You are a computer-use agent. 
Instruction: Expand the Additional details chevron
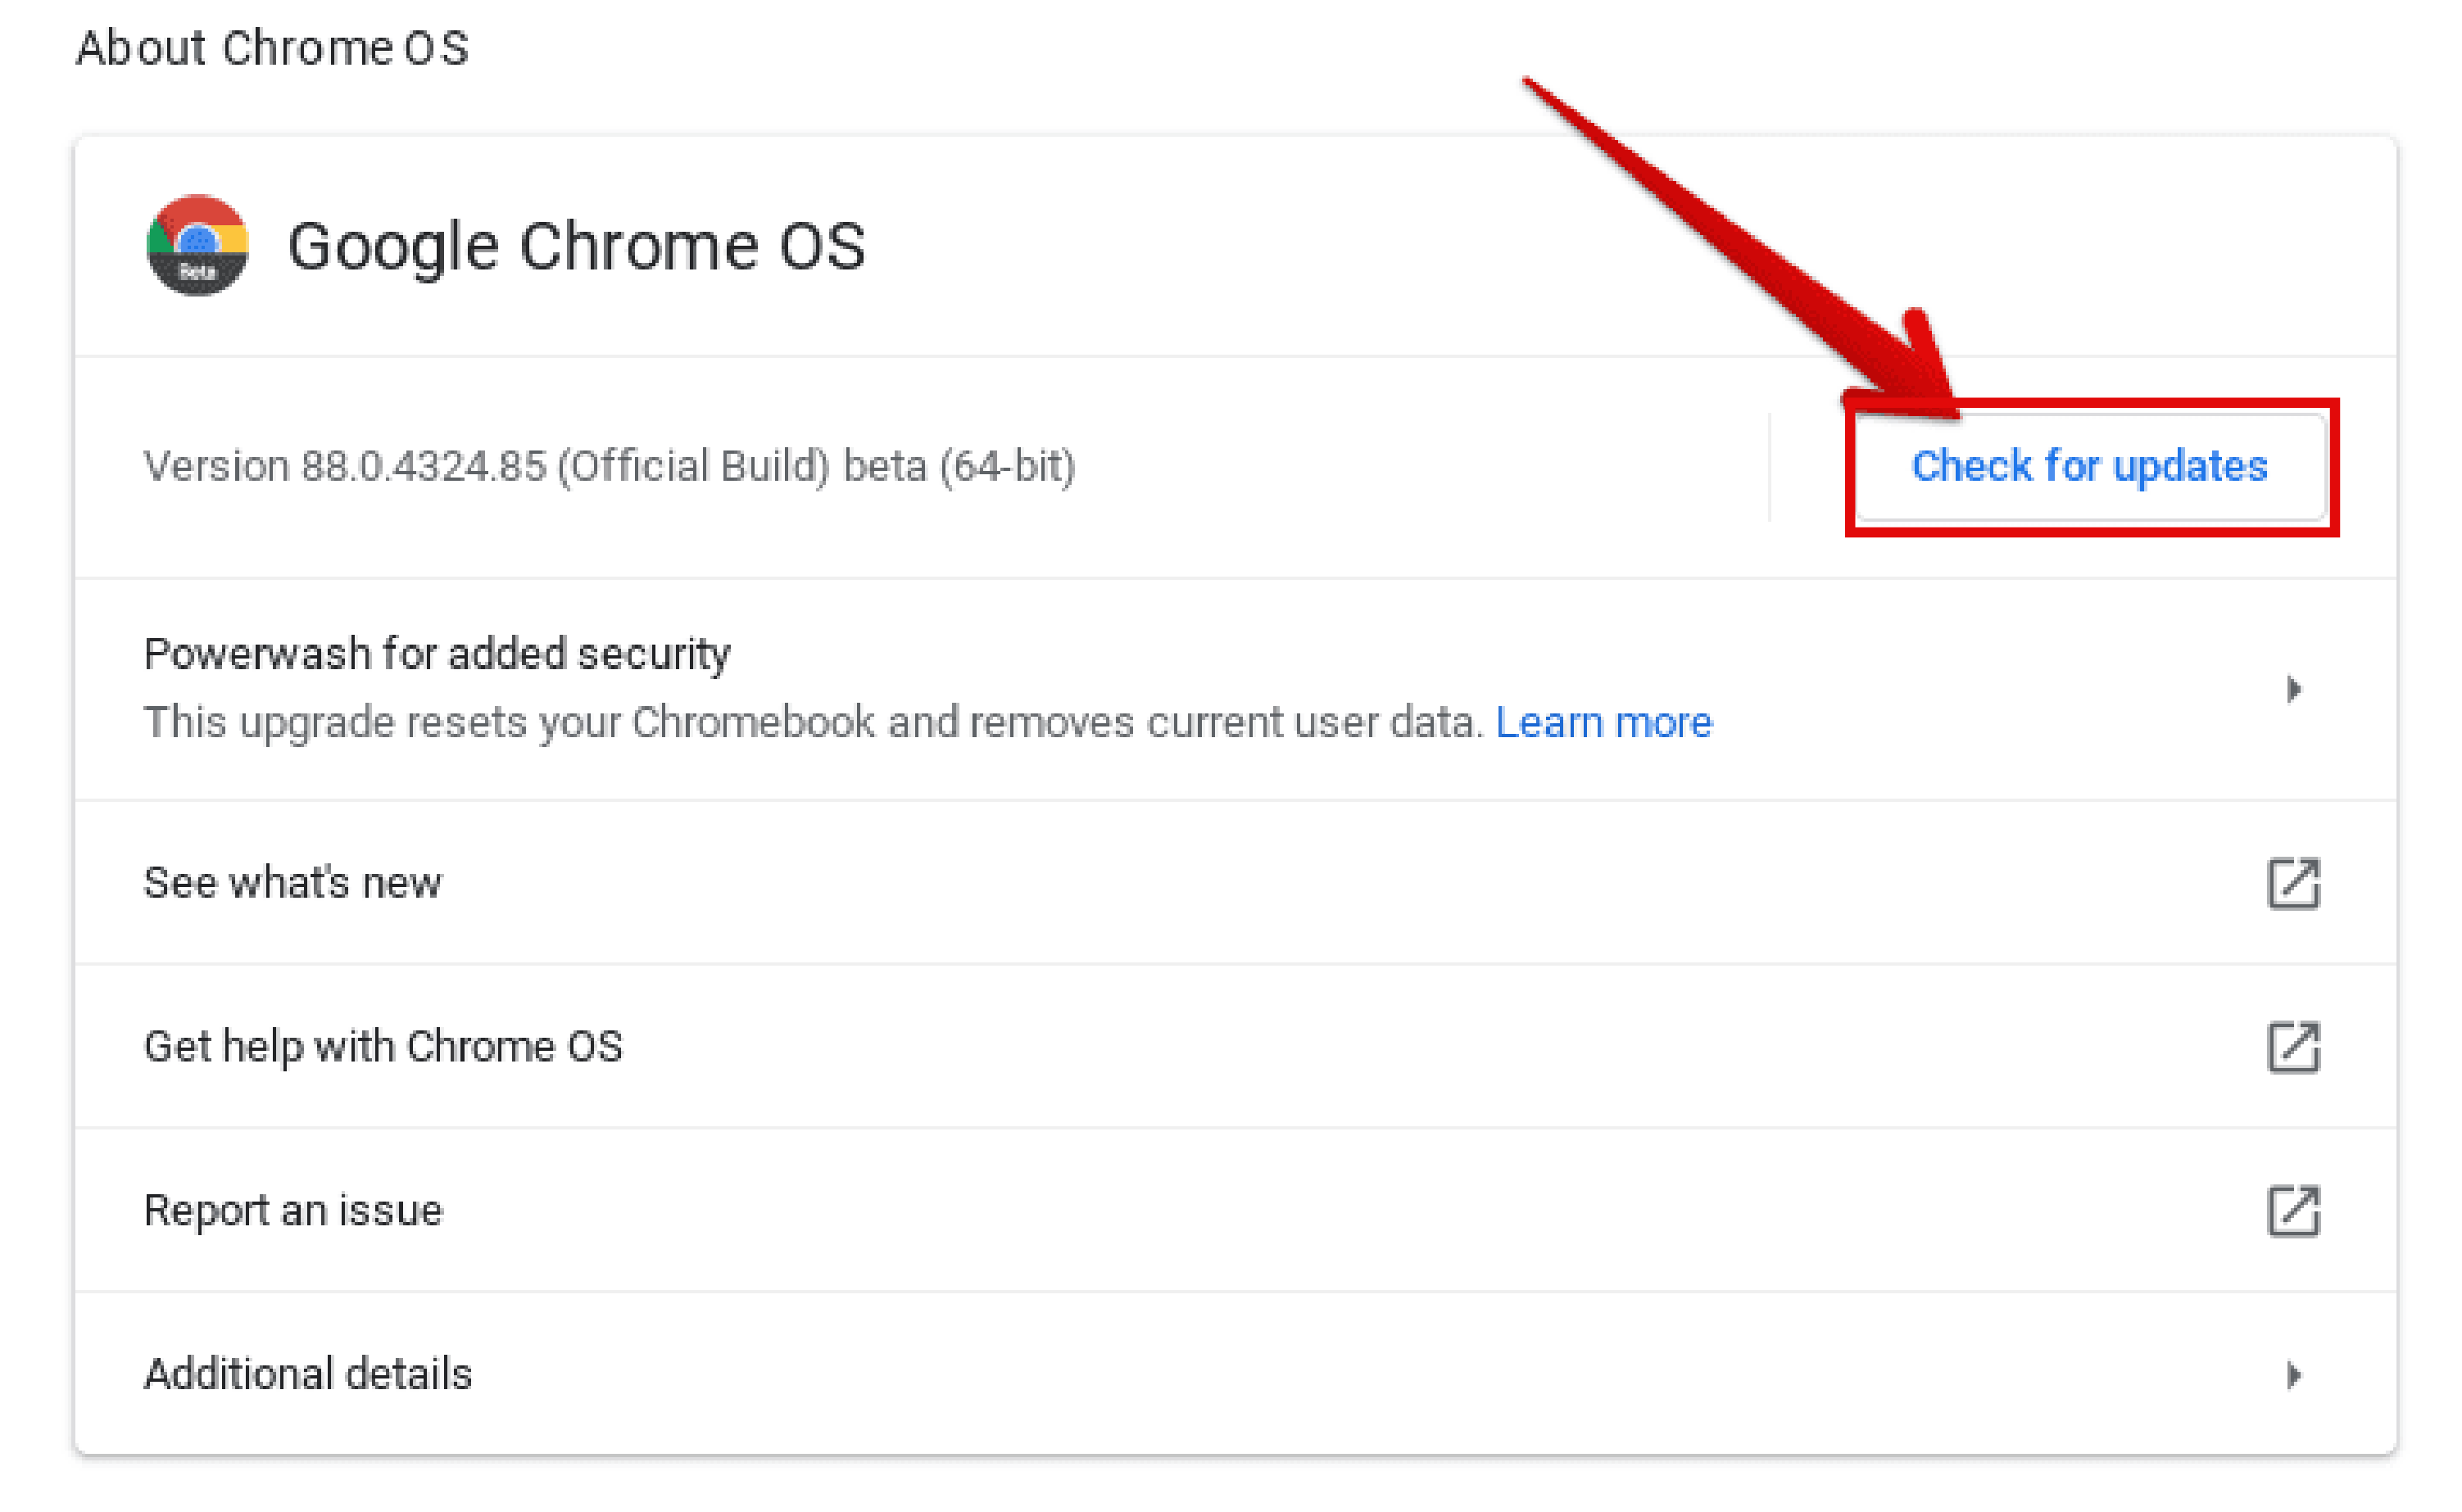coord(2294,1375)
